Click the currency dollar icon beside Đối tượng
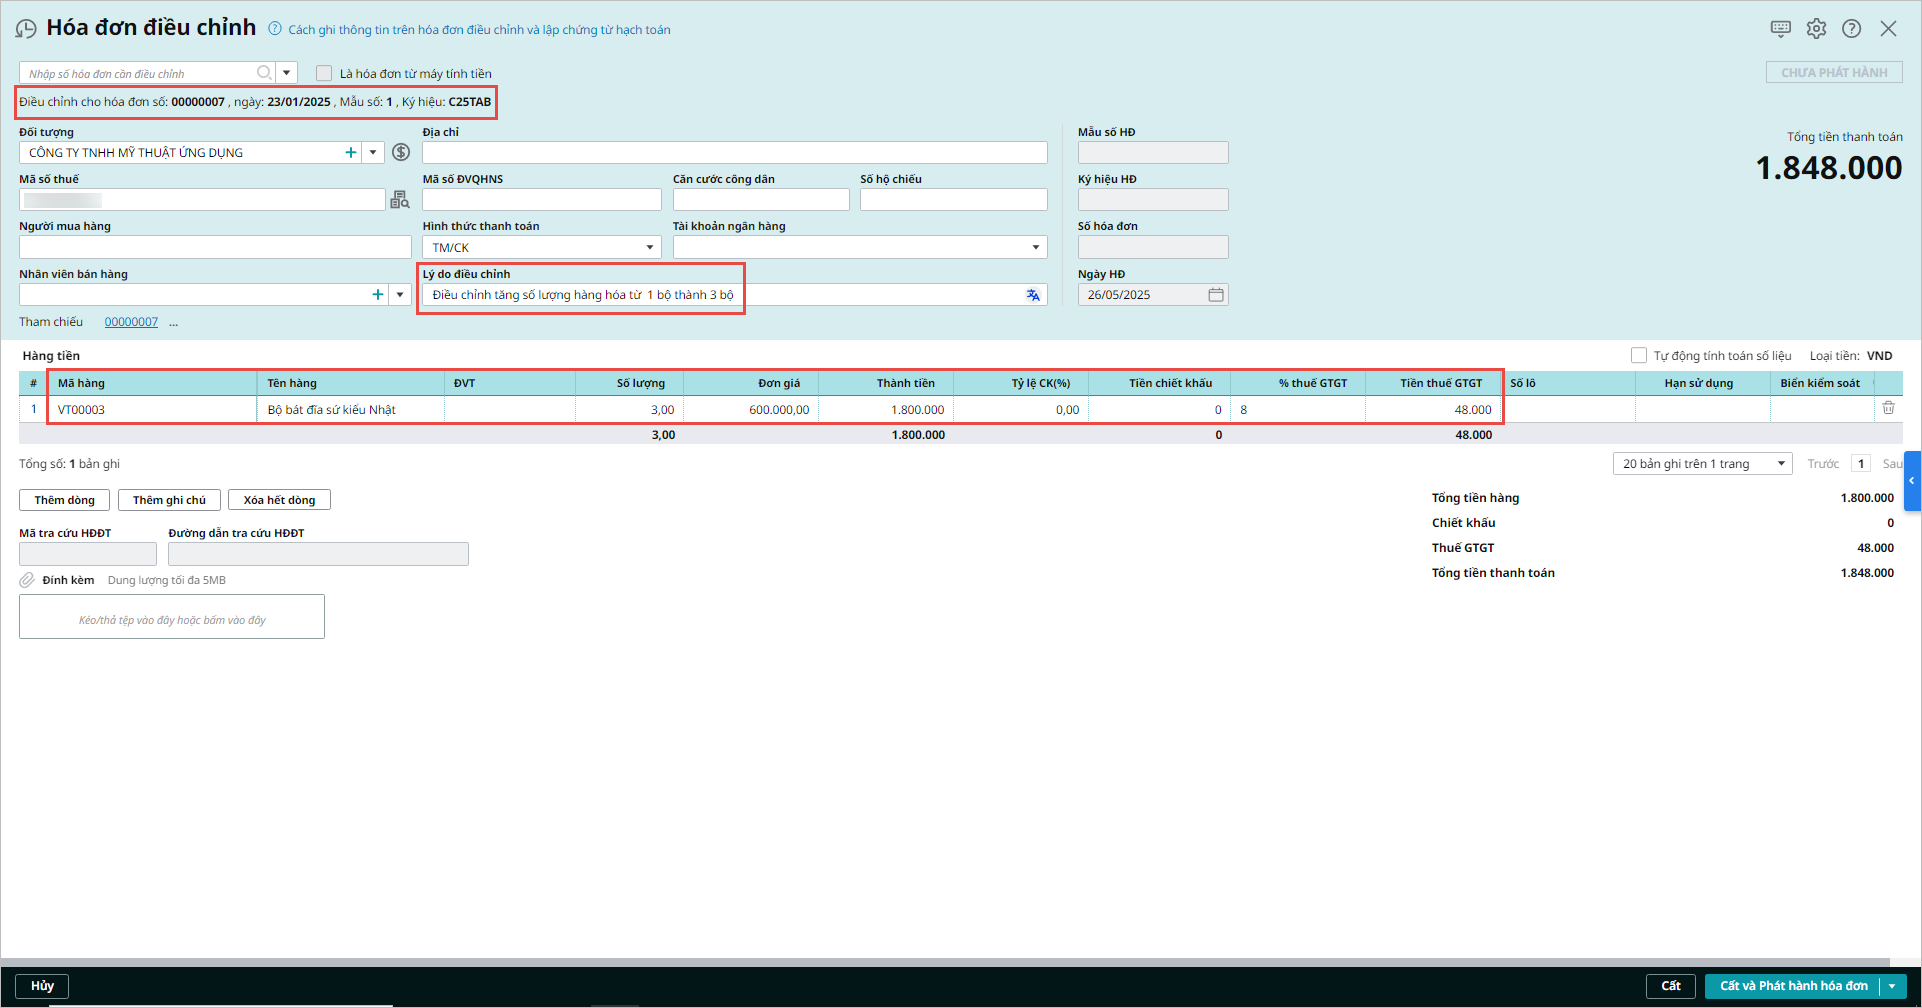The height and width of the screenshot is (1008, 1922). point(401,152)
